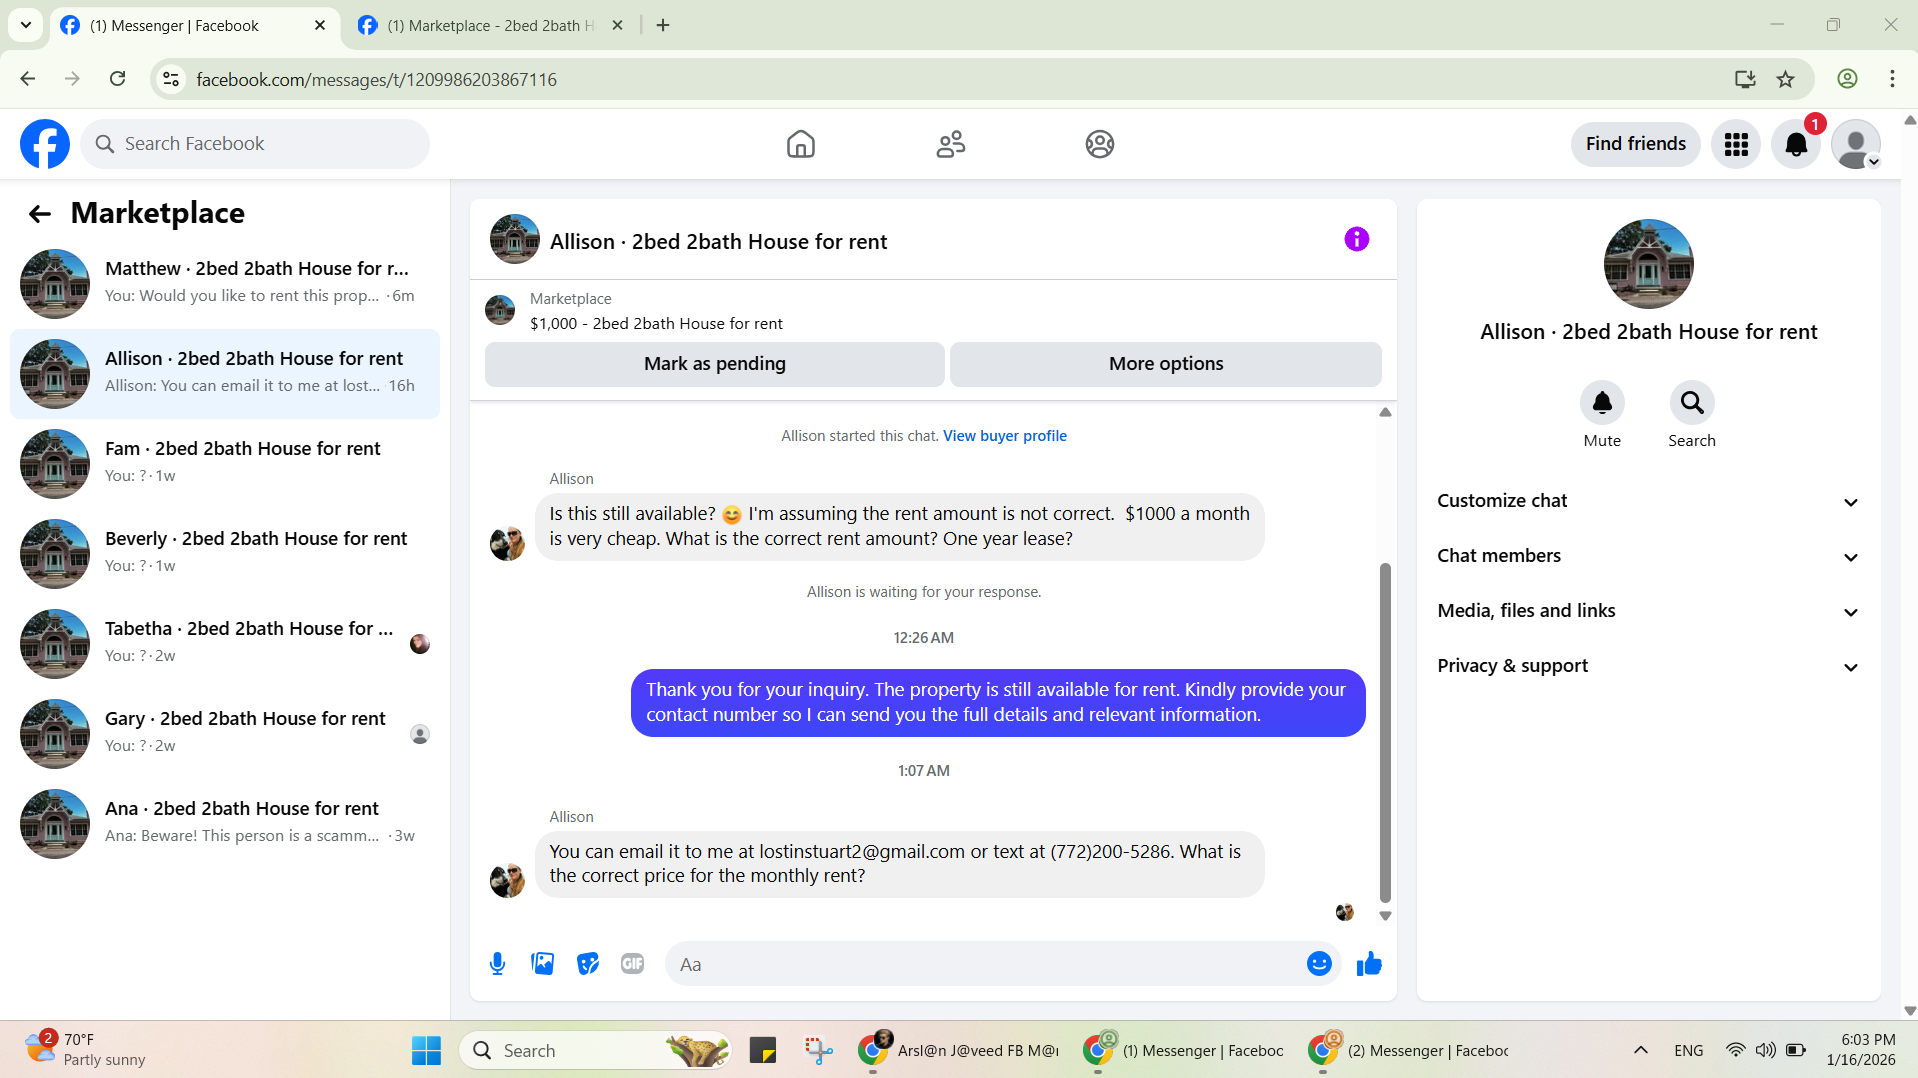This screenshot has height=1078, width=1918.
Task: Open volume control in system tray
Action: pos(1766,1050)
